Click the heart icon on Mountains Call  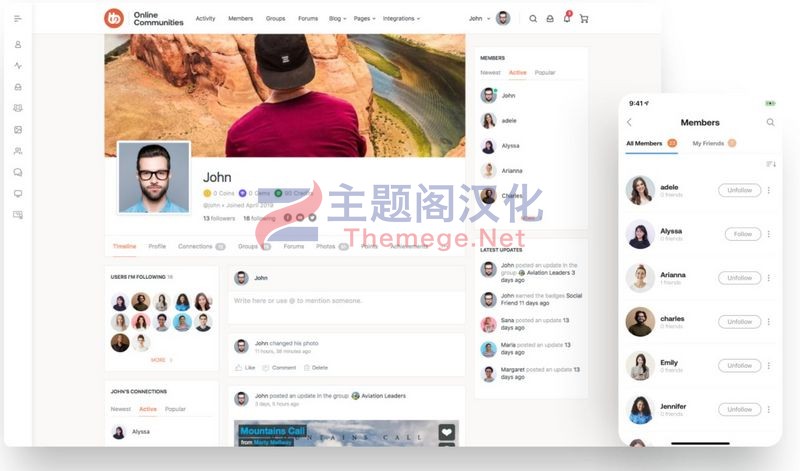tap(446, 432)
